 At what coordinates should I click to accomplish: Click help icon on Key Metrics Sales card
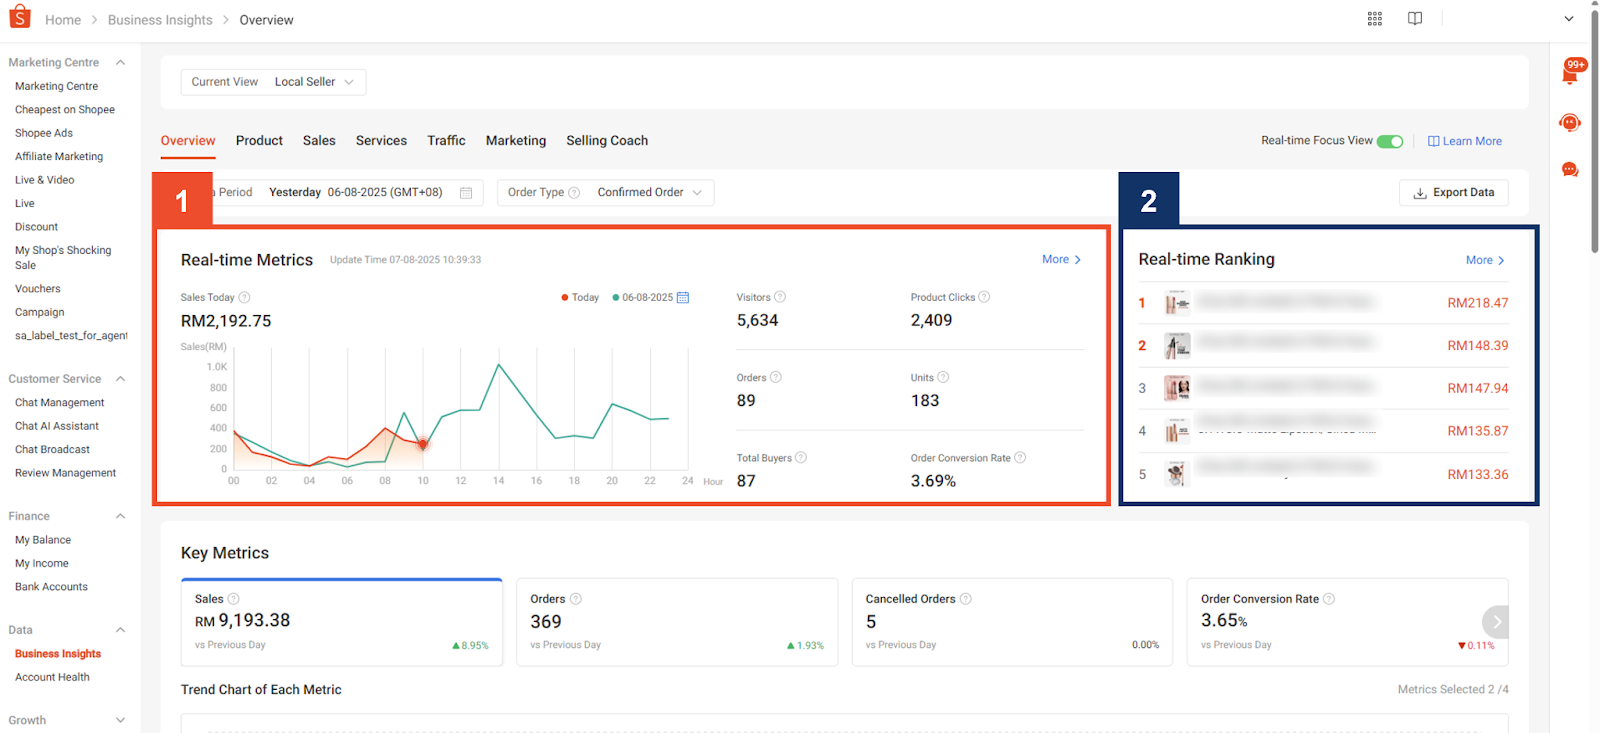(234, 599)
